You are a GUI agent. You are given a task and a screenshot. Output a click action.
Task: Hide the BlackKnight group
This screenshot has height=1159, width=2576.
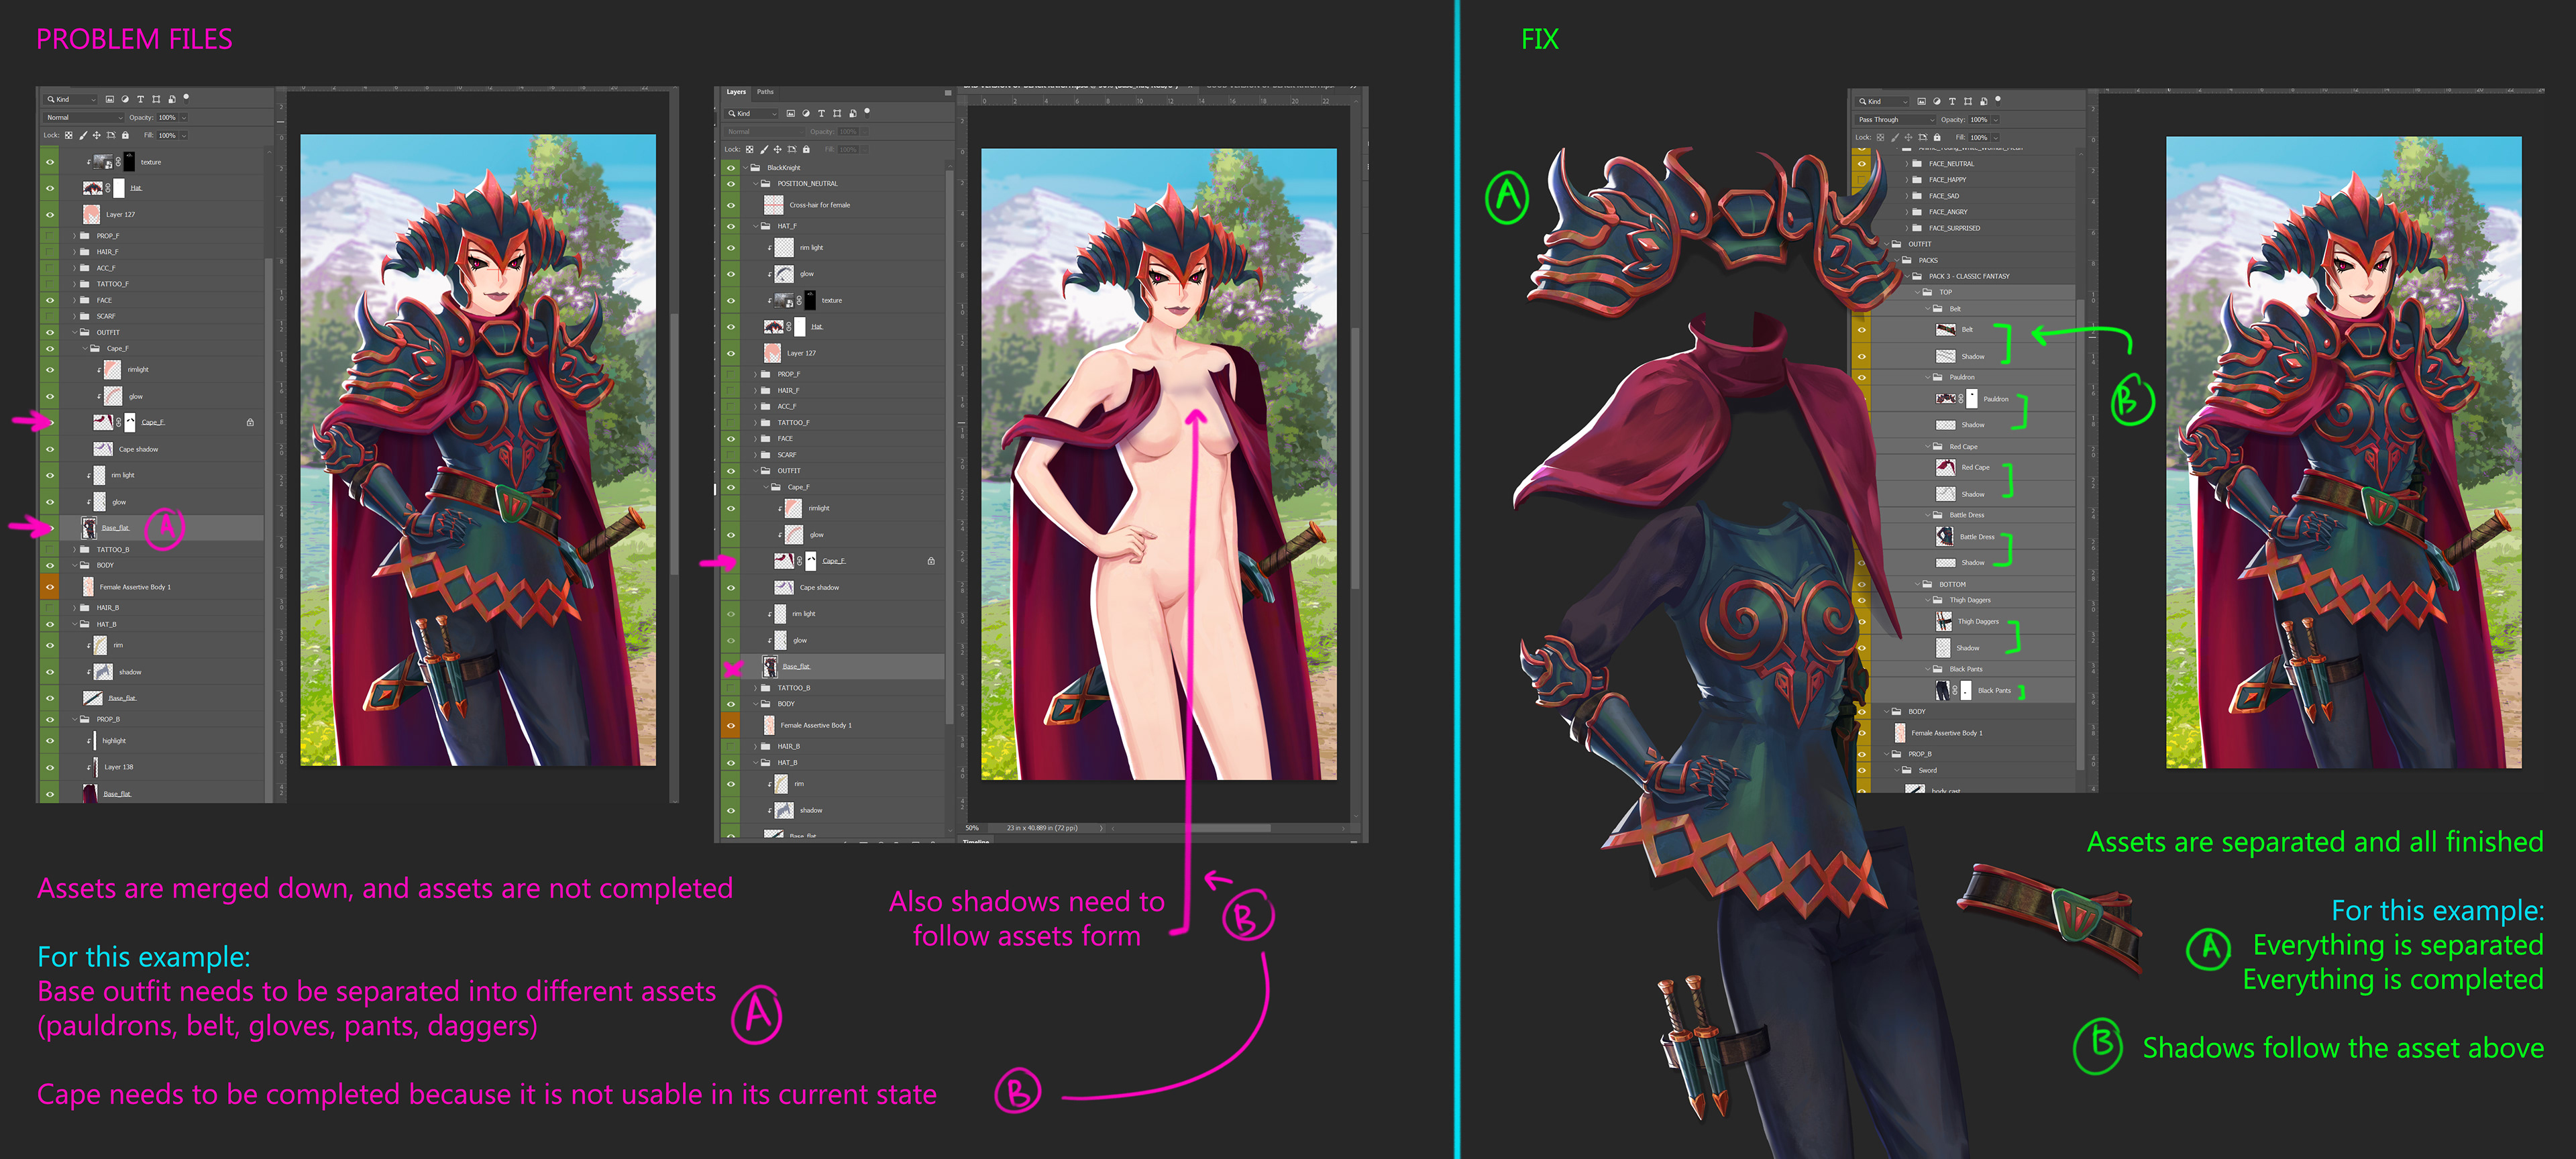(731, 167)
